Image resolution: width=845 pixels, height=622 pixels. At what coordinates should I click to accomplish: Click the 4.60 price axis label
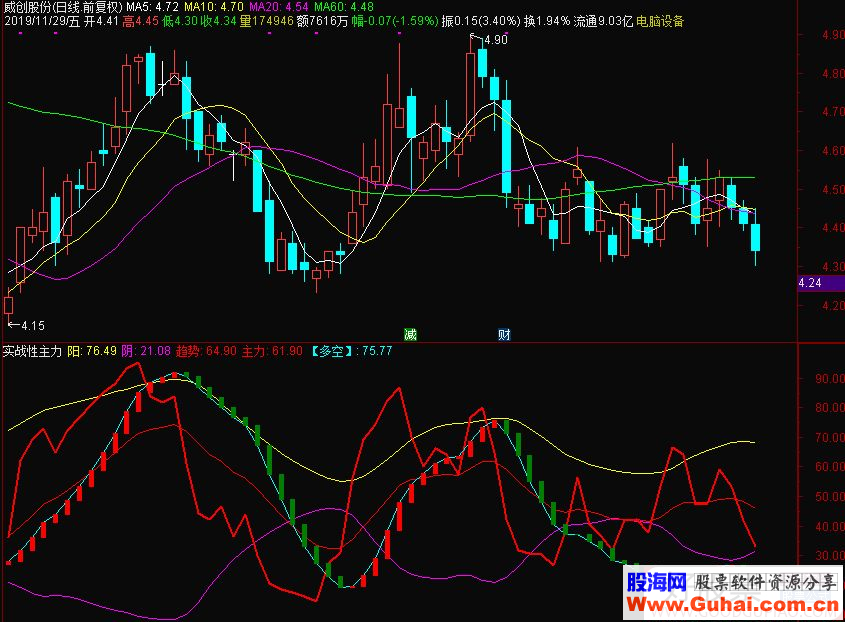[x=833, y=150]
